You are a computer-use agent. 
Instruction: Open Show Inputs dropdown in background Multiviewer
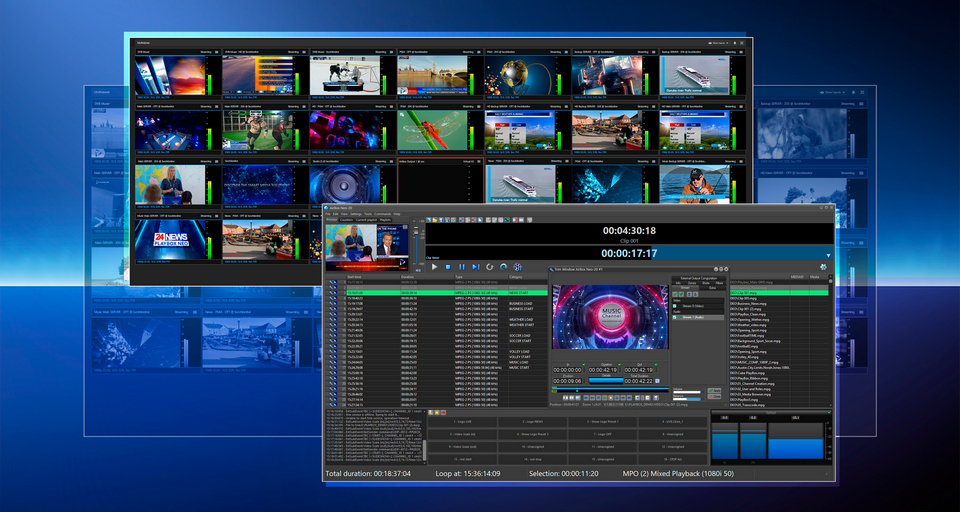(x=833, y=92)
